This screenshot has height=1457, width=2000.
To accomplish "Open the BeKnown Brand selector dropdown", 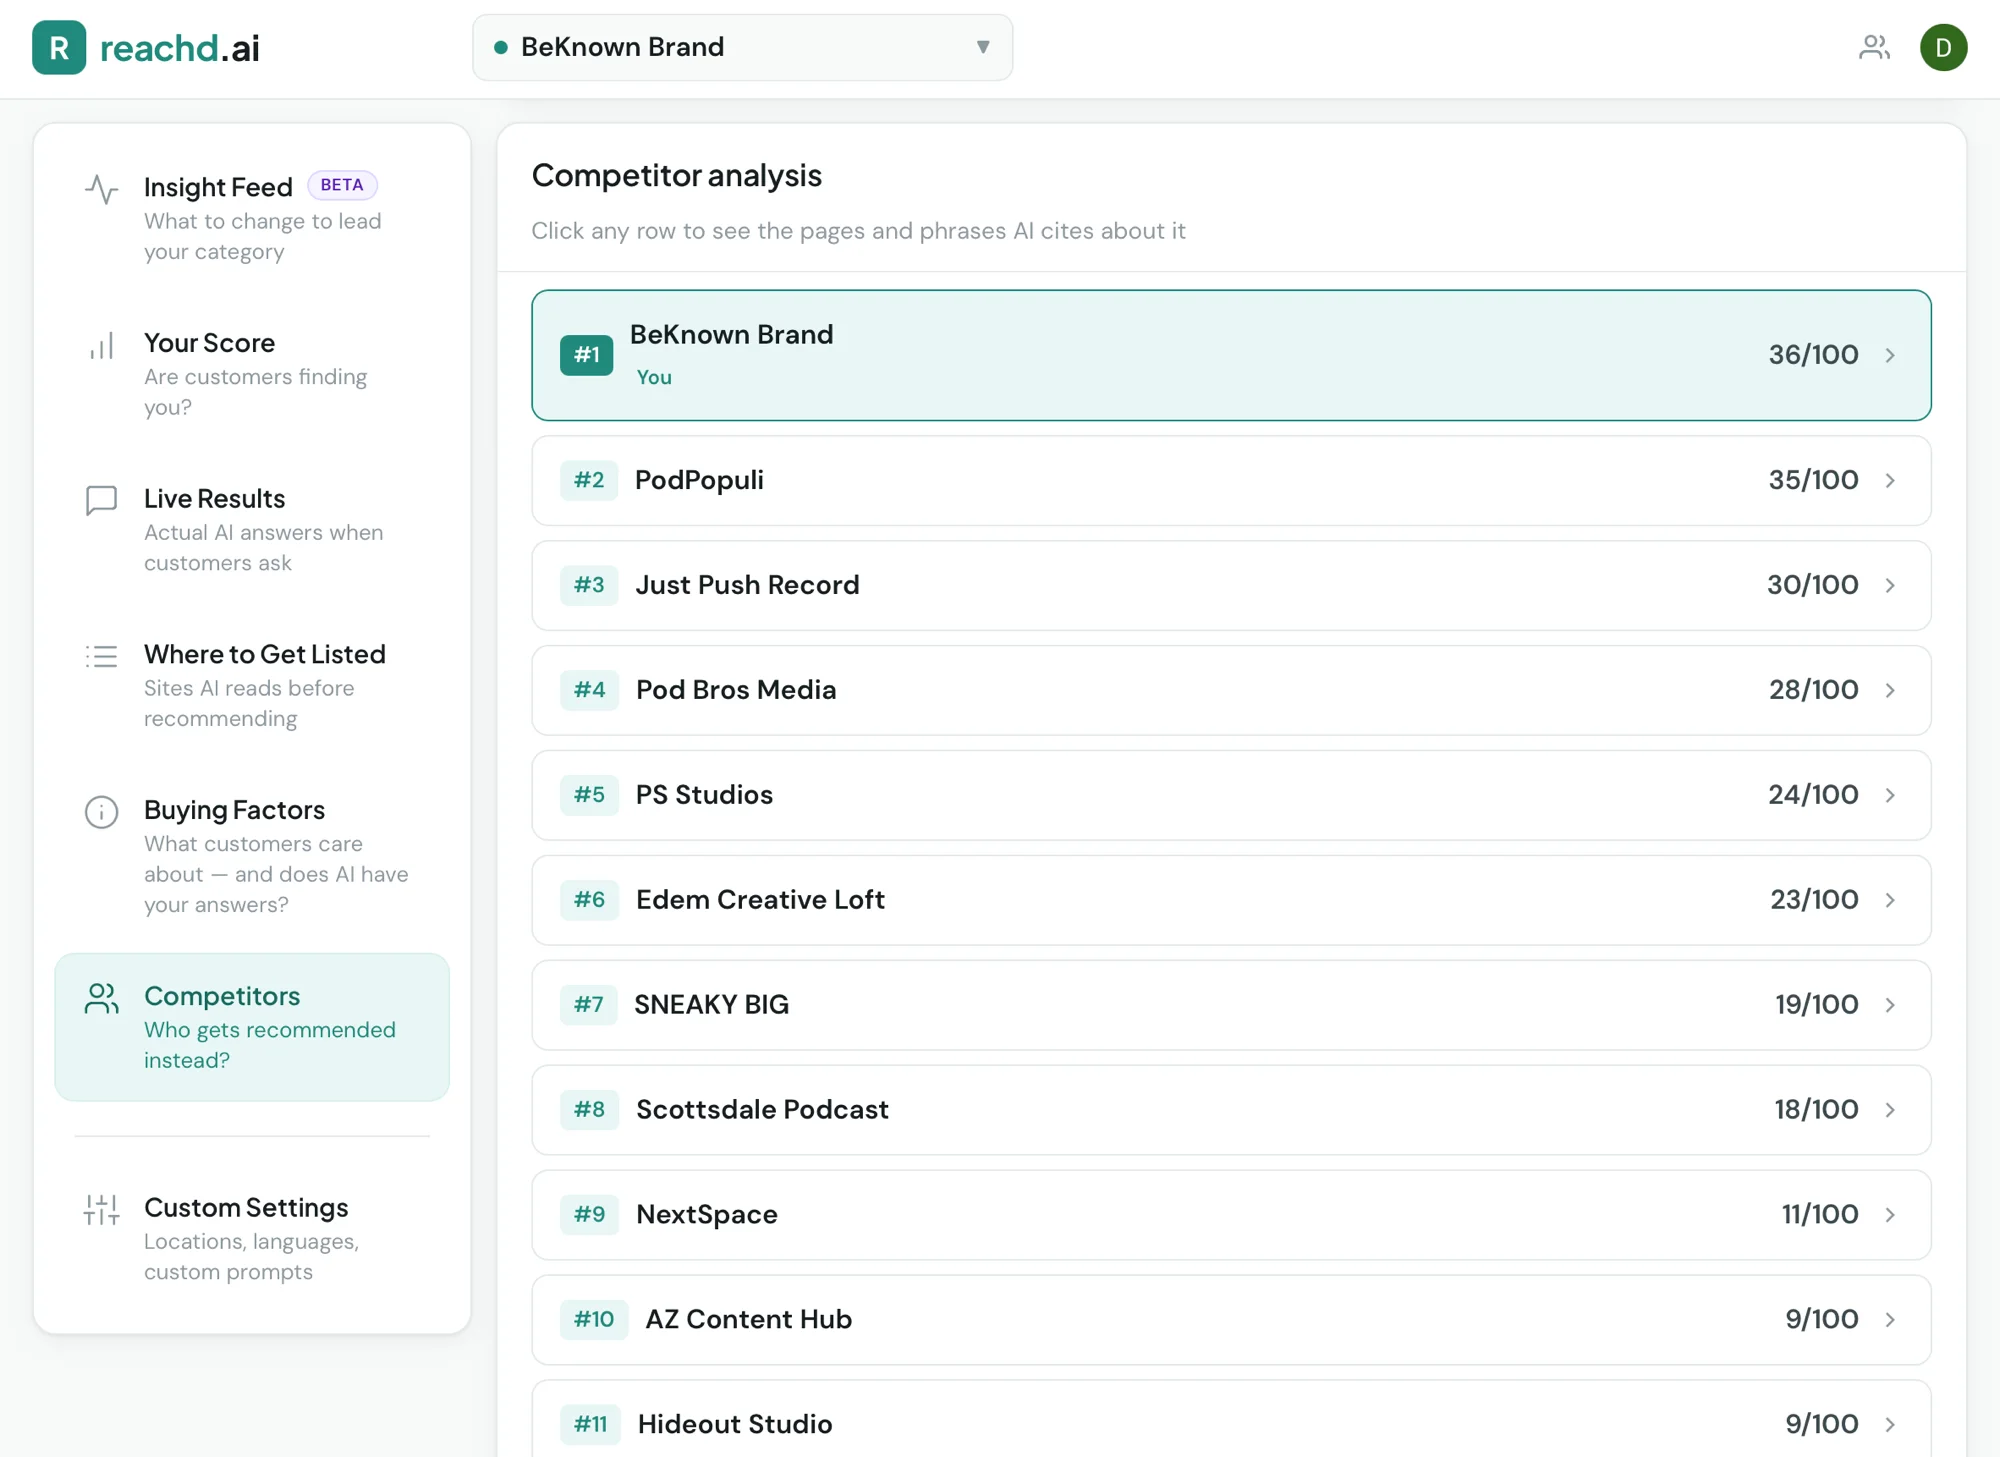I will click(x=742, y=47).
